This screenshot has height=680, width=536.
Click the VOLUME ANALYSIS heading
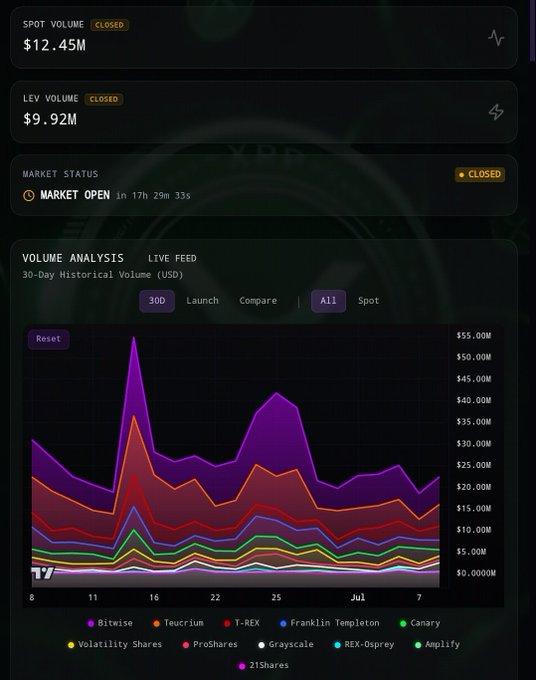click(73, 258)
